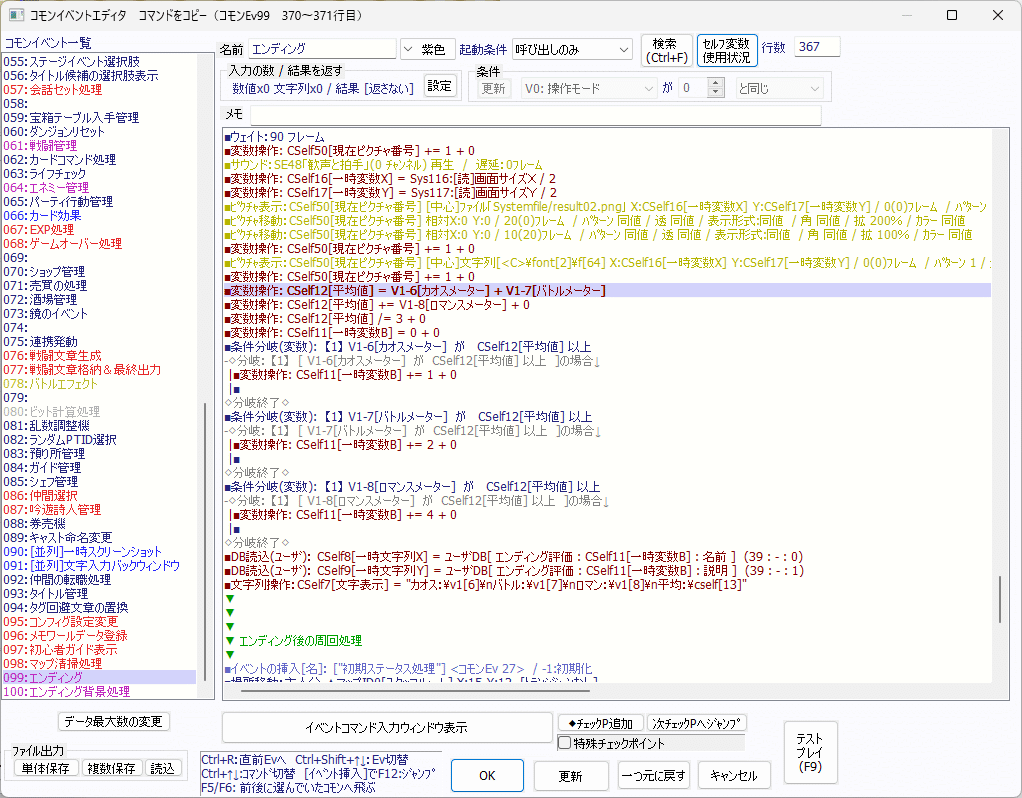
Task: Click the 更新 button beside the 条件 variable
Action: click(493, 88)
